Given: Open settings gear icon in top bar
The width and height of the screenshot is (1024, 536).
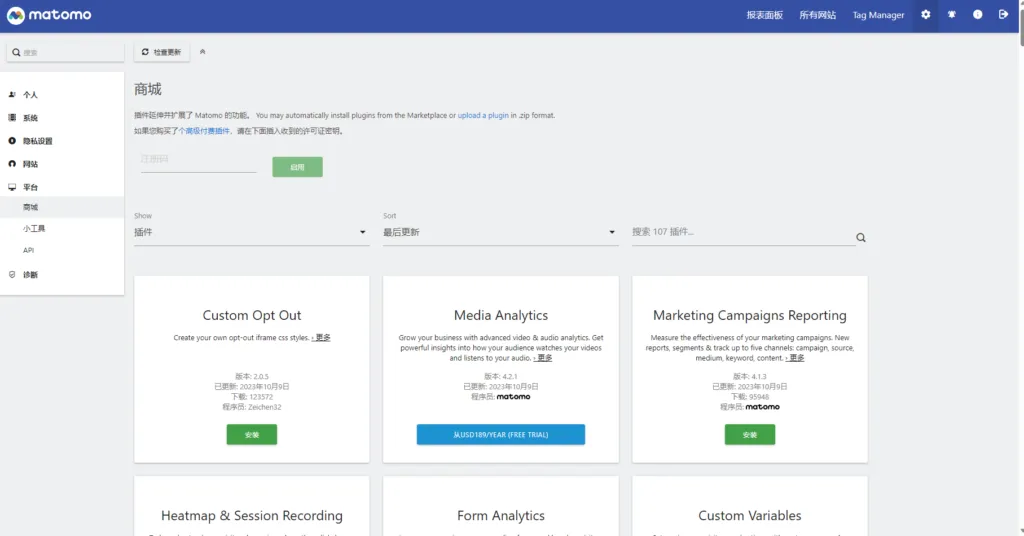Looking at the screenshot, I should pyautogui.click(x=925, y=15).
